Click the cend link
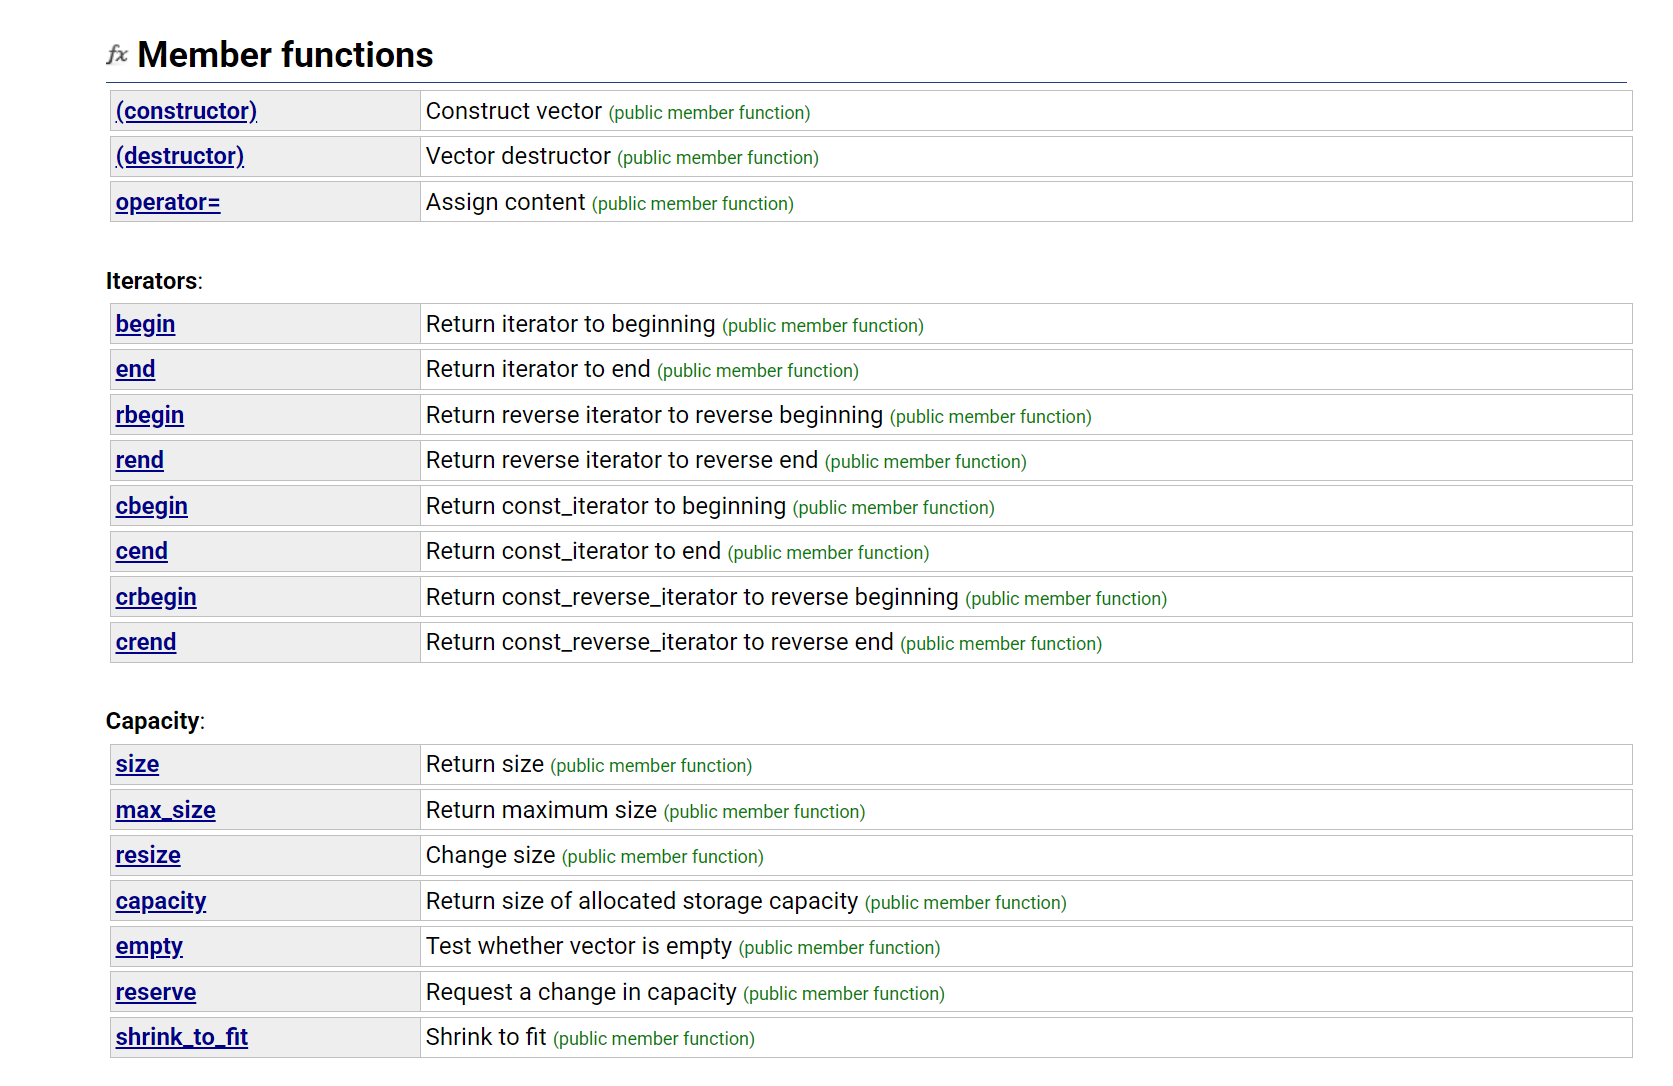This screenshot has width=1673, height=1086. [141, 551]
